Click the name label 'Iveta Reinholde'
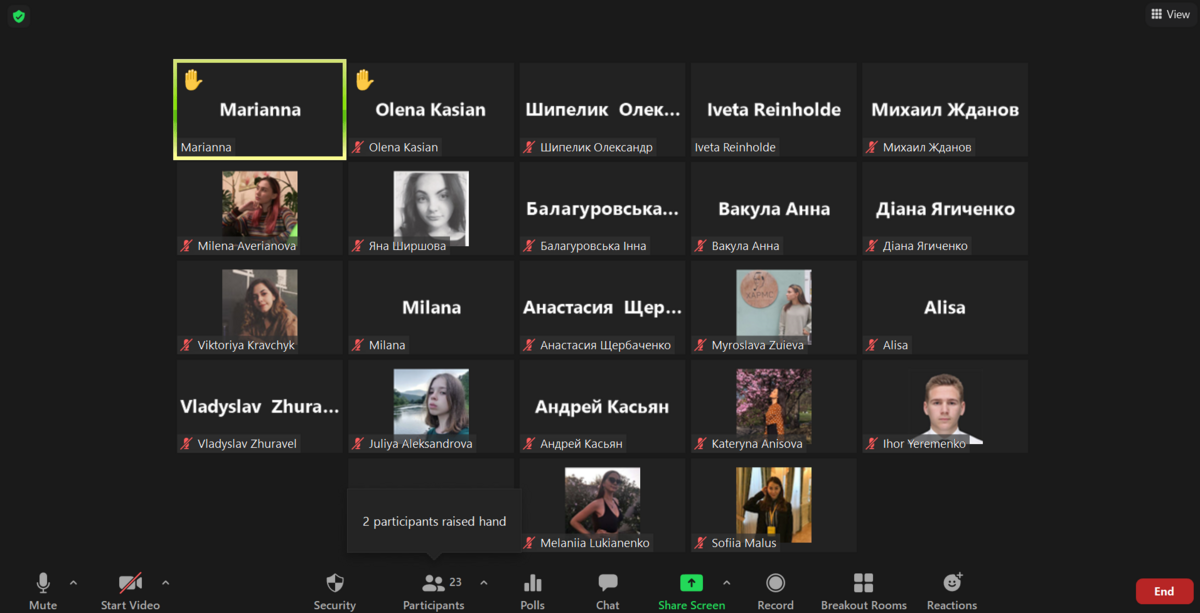The height and width of the screenshot is (613, 1200). click(x=735, y=147)
